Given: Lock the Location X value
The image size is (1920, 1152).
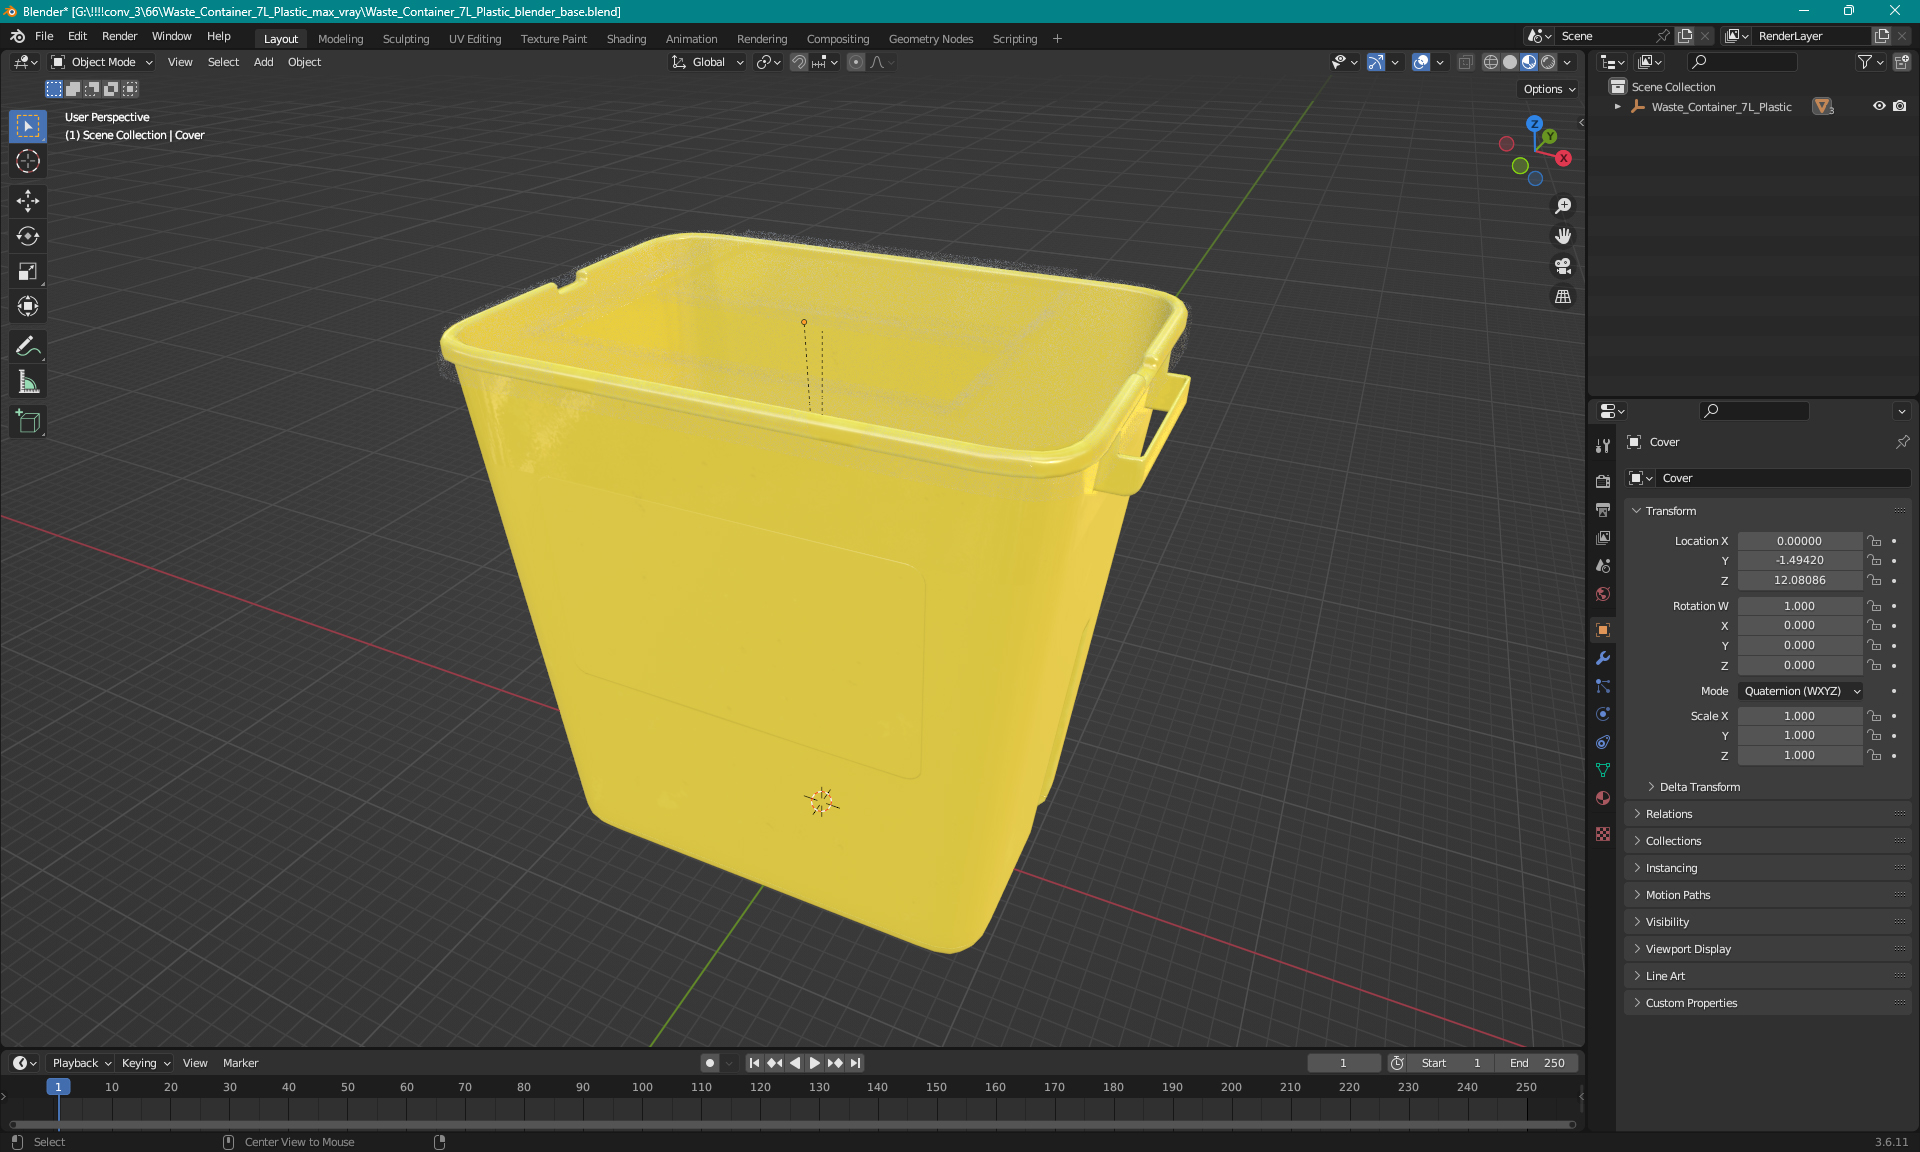Looking at the screenshot, I should pyautogui.click(x=1874, y=541).
